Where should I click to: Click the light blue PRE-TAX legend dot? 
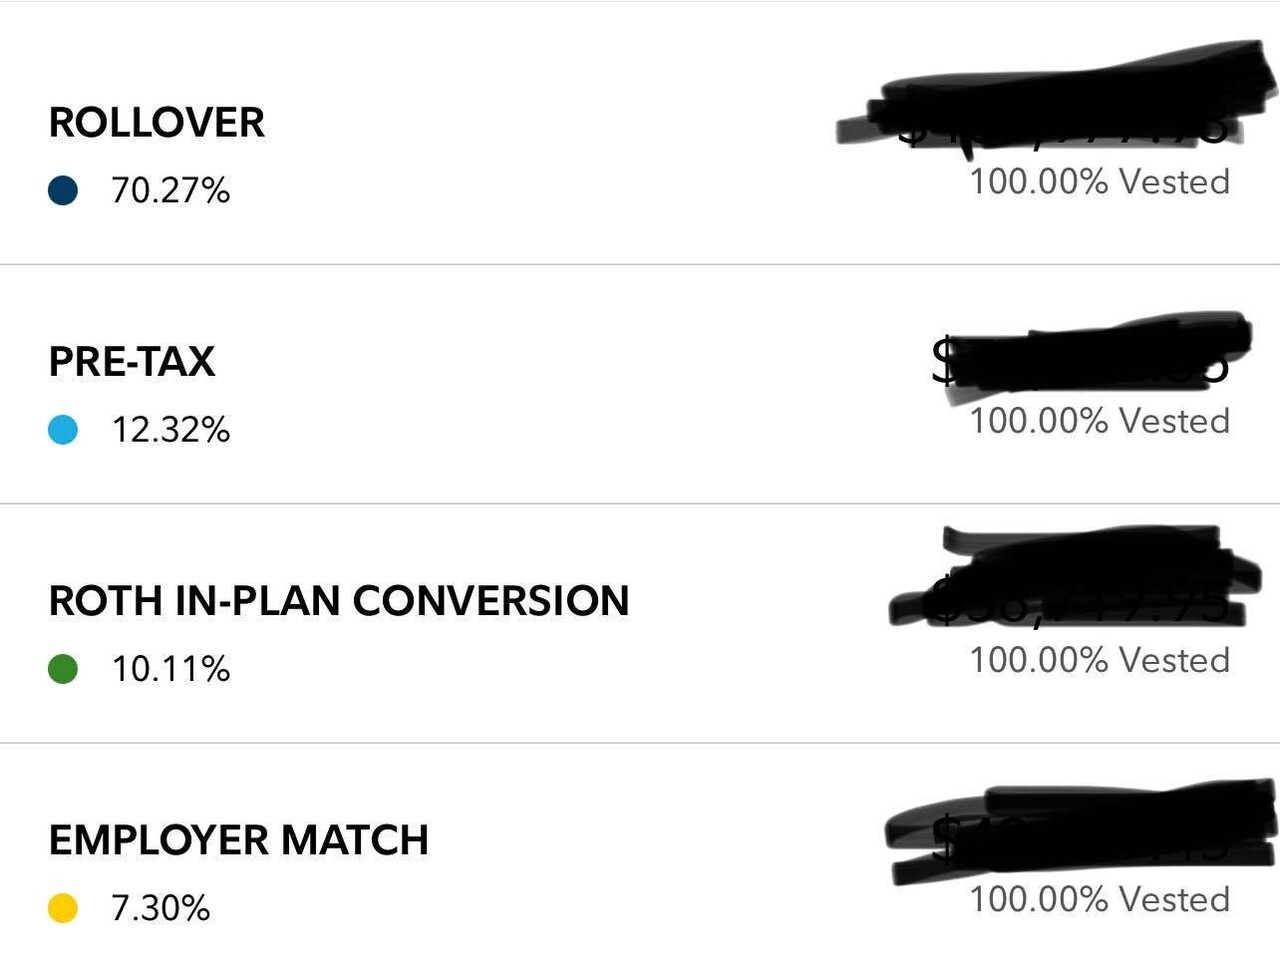pos(64,431)
